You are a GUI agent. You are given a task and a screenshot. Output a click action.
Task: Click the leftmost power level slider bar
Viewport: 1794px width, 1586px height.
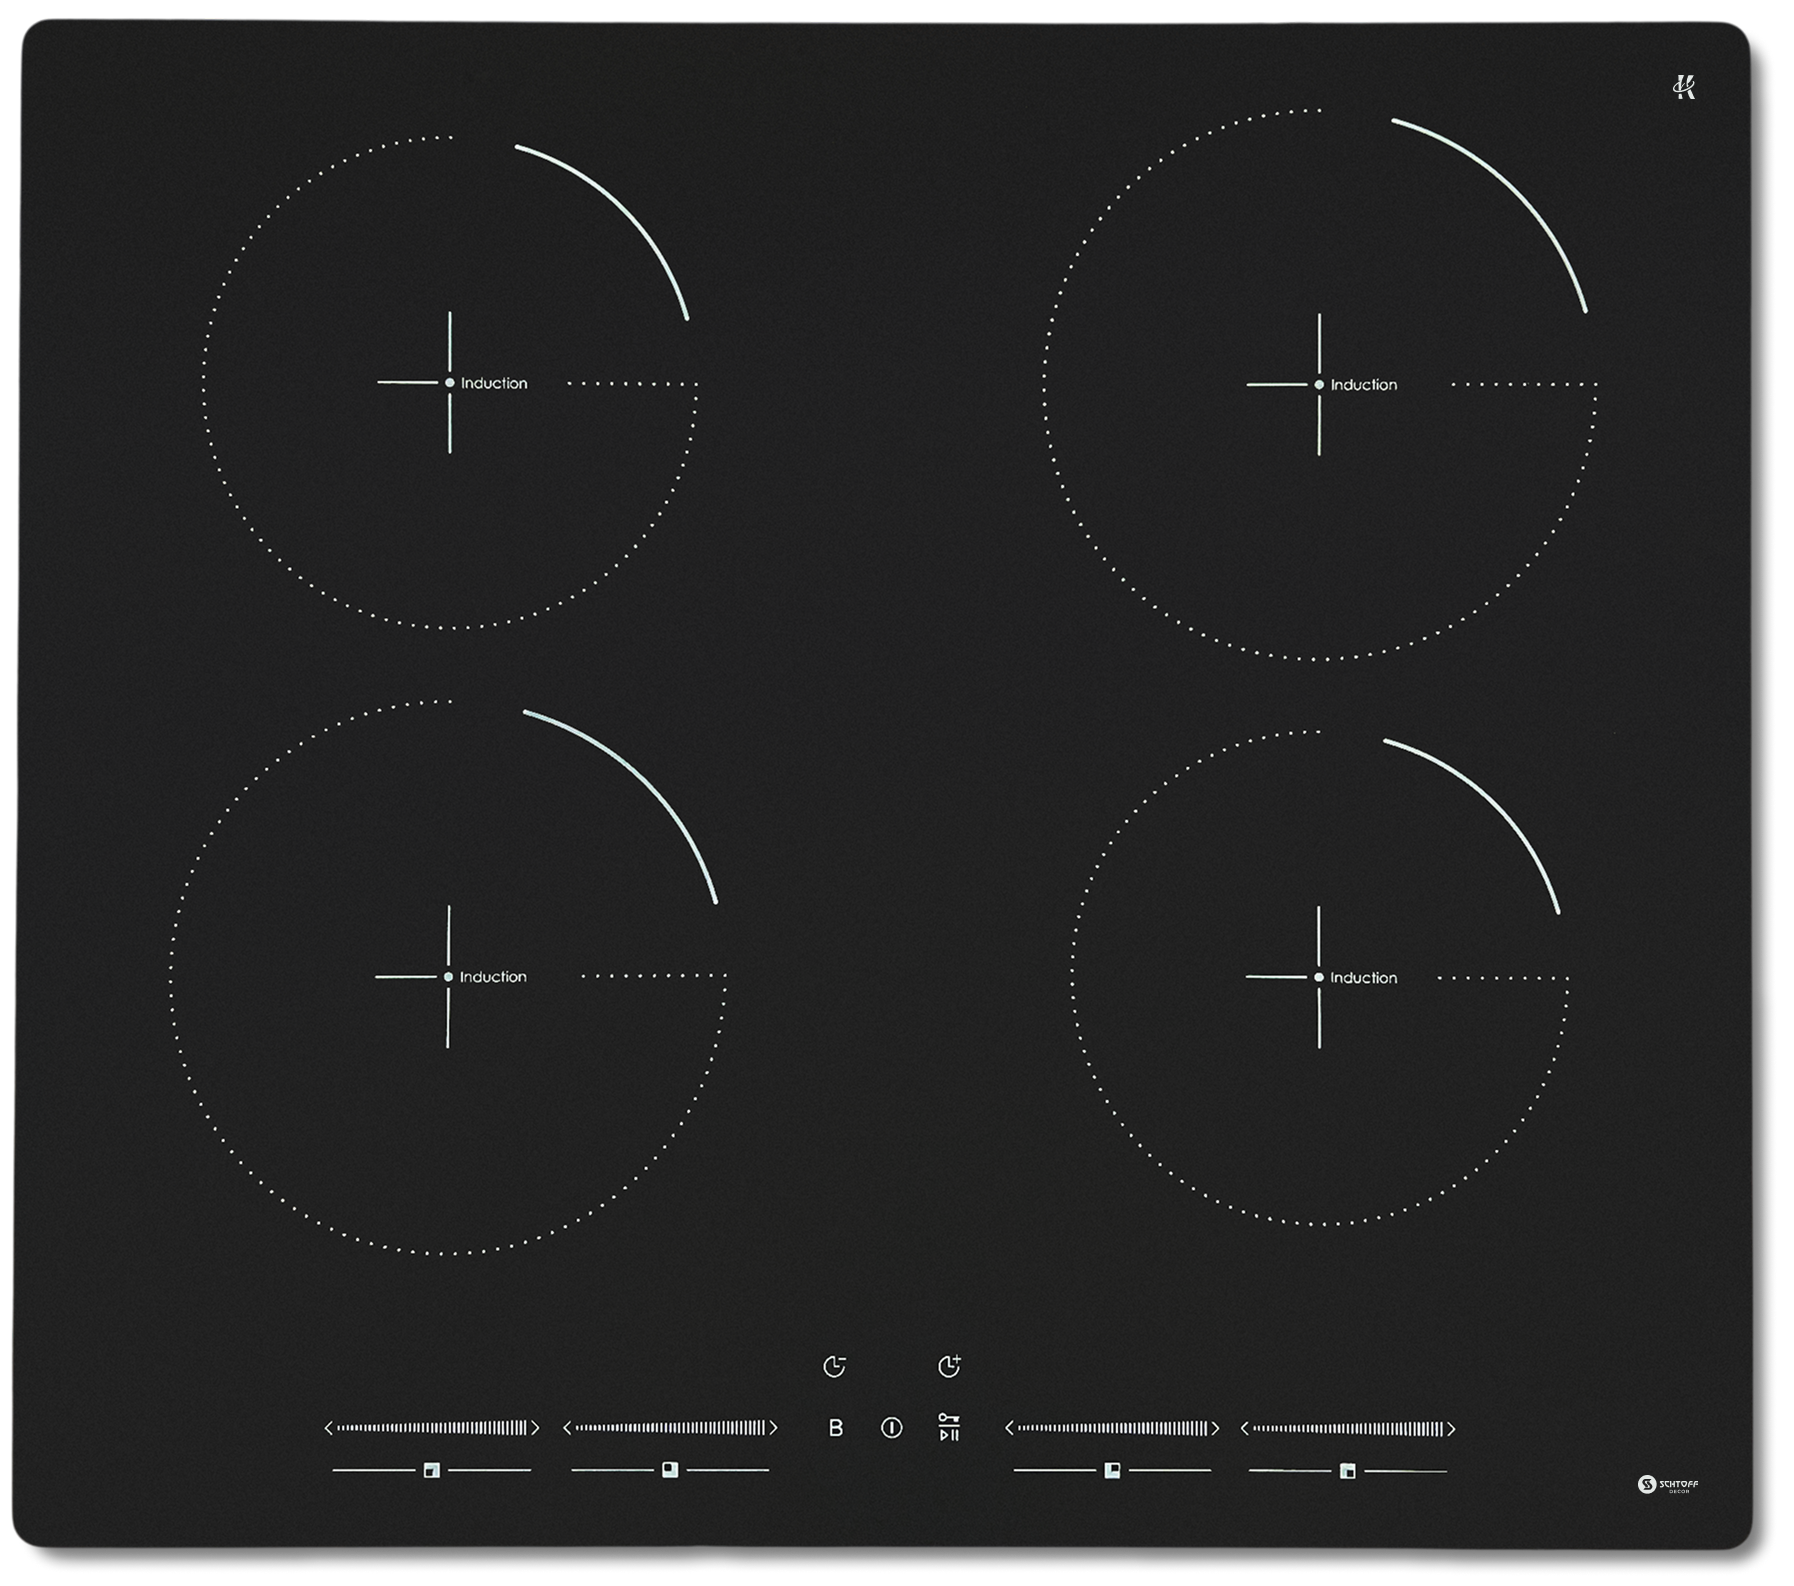tap(432, 1428)
